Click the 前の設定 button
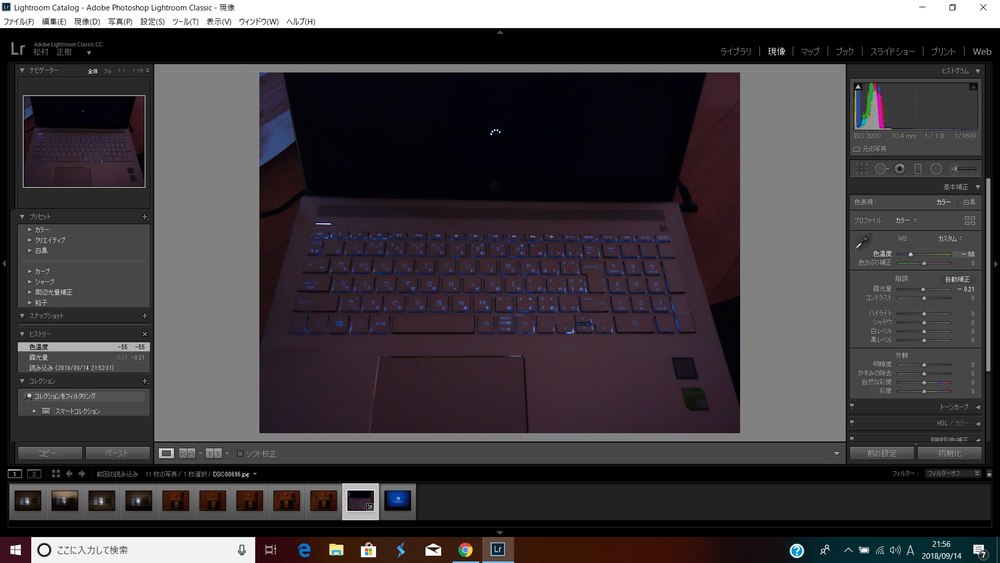 point(882,453)
